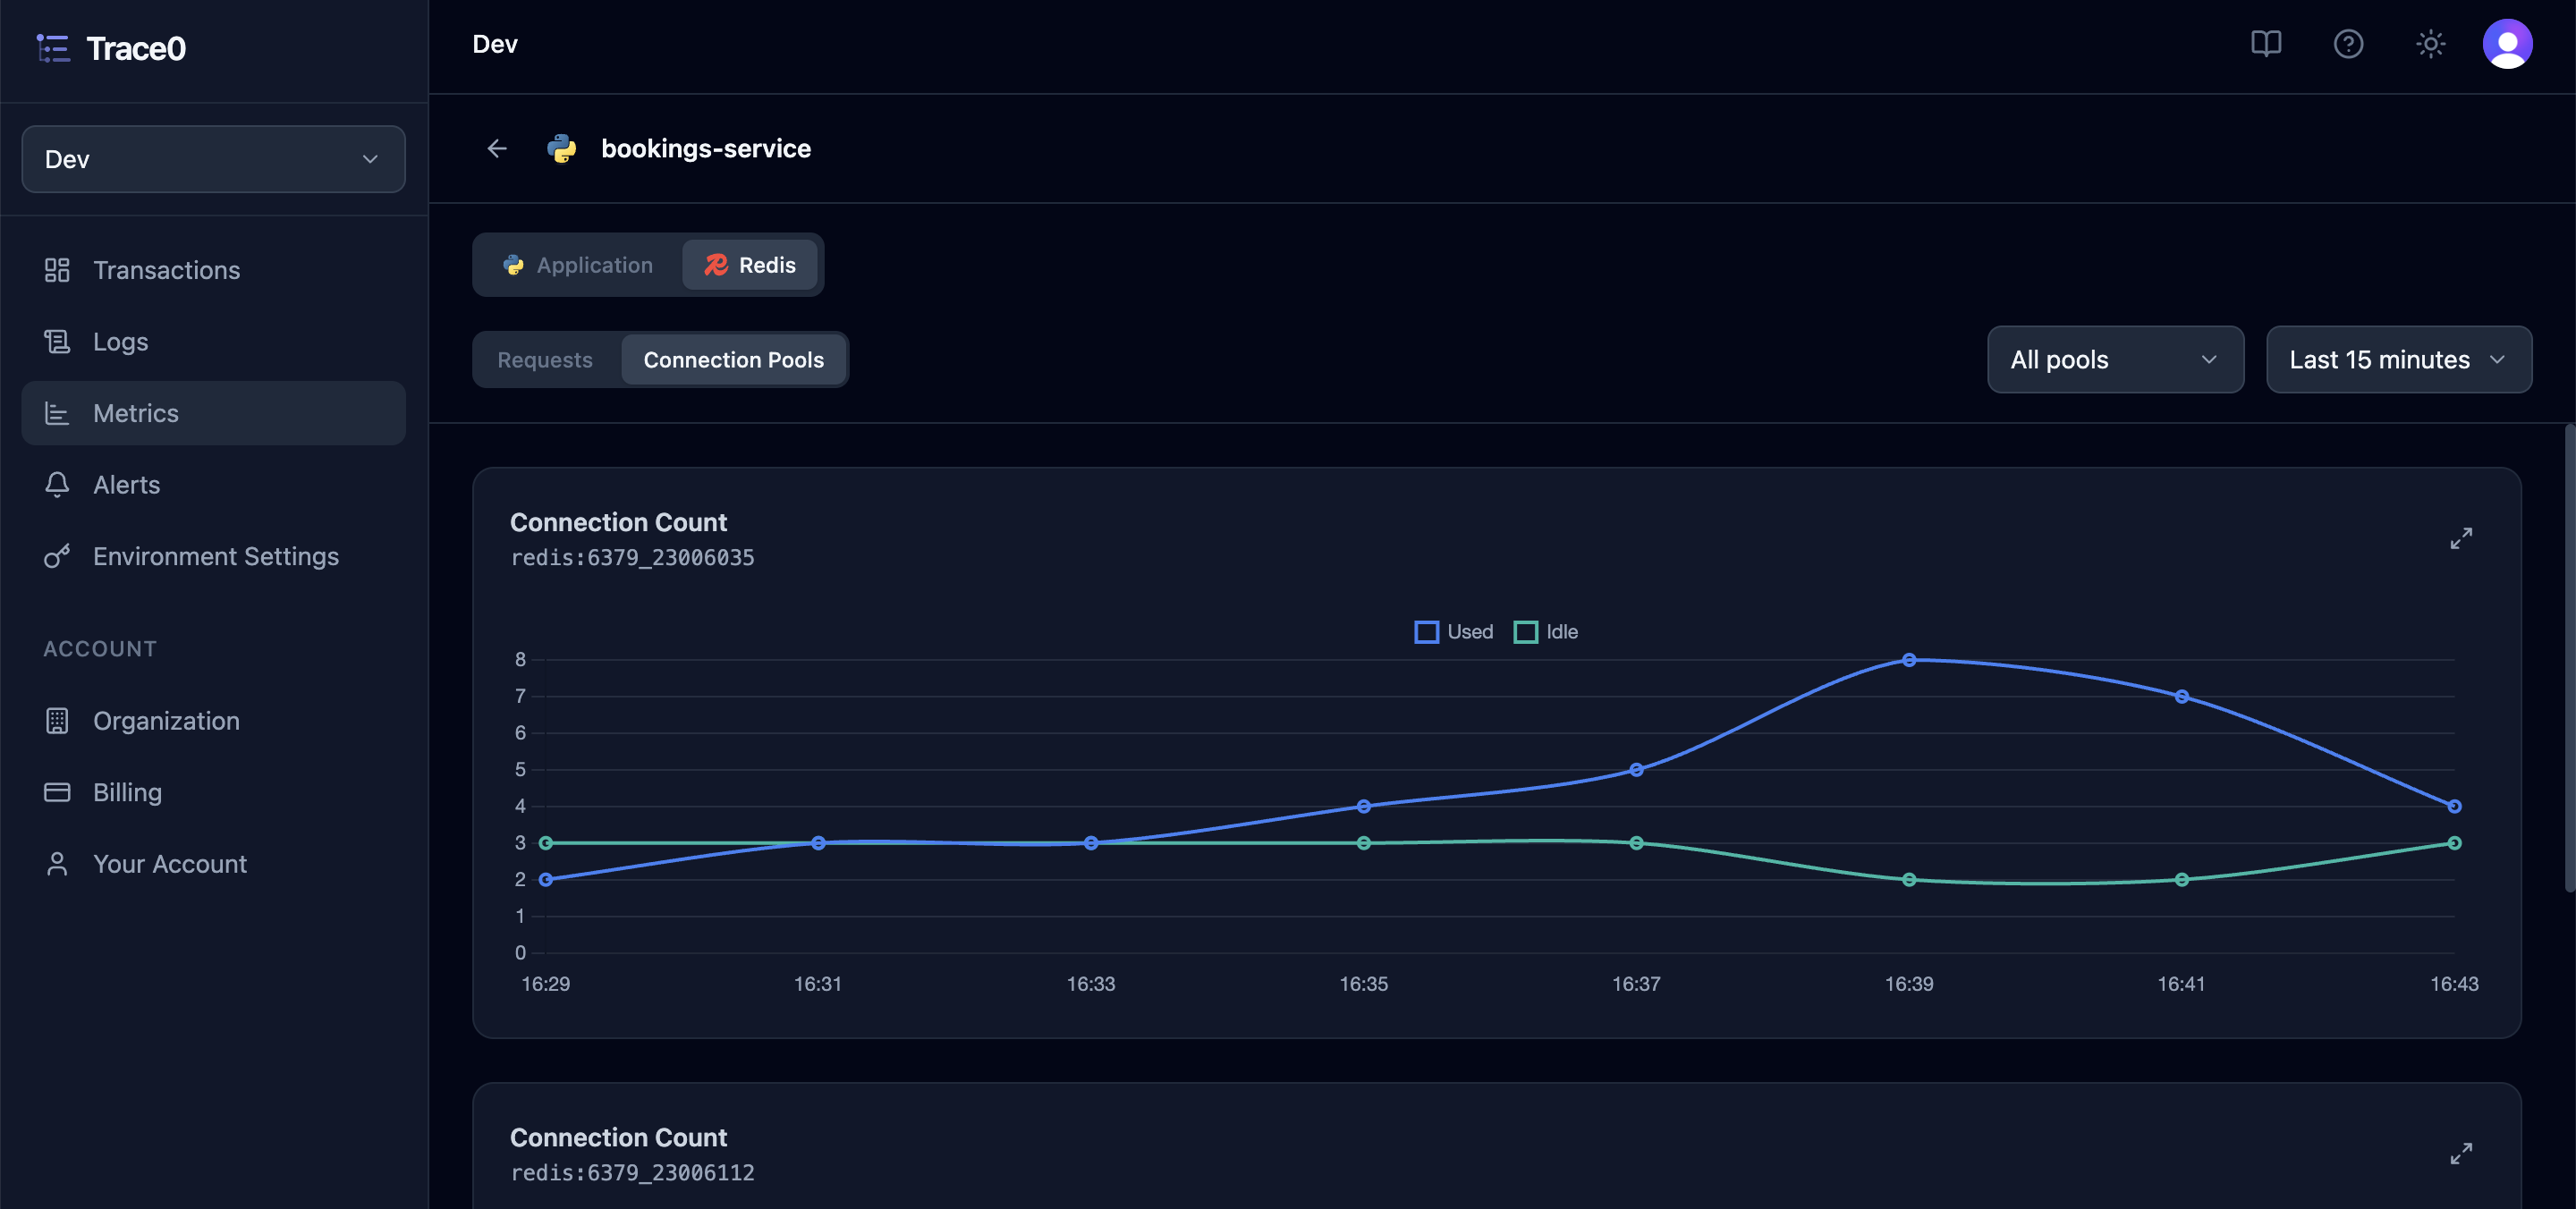Open the All pools dropdown
The width and height of the screenshot is (2576, 1209).
coord(2115,359)
